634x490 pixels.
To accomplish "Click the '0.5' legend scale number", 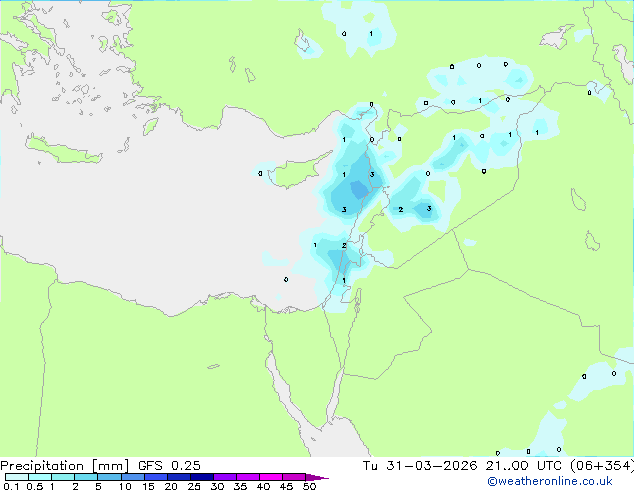I will pyautogui.click(x=34, y=486).
